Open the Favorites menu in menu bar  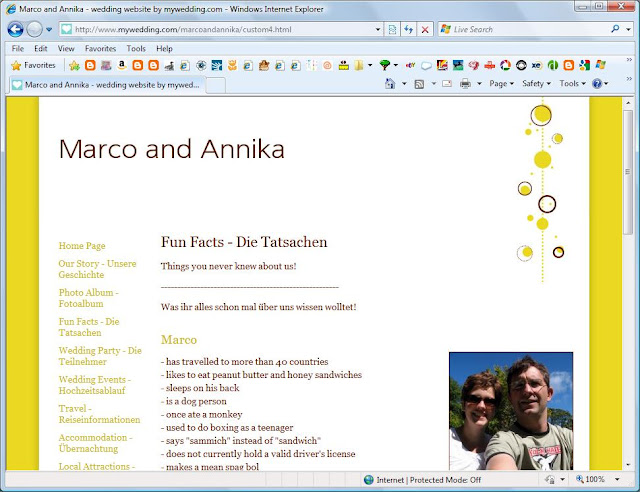(100, 49)
